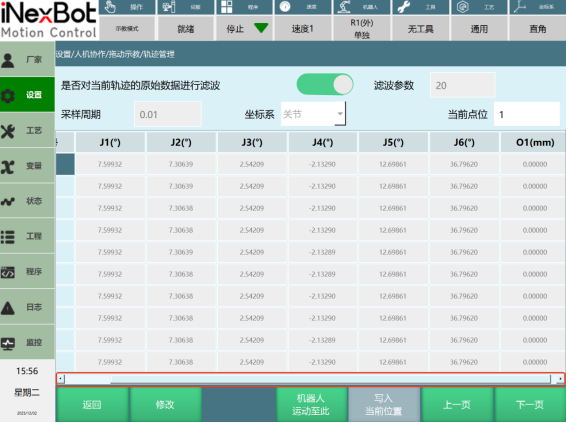The height and width of the screenshot is (423, 566).
Task: Select the highlighted first row marker
Action: tap(65, 164)
